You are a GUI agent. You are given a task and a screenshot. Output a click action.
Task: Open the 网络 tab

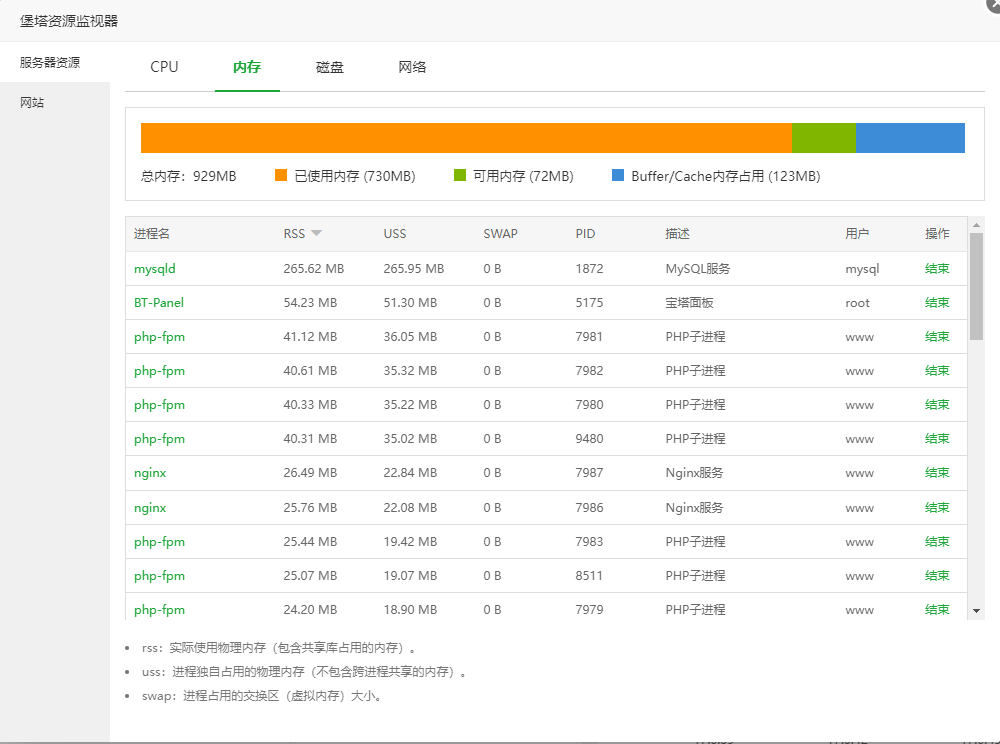point(412,67)
